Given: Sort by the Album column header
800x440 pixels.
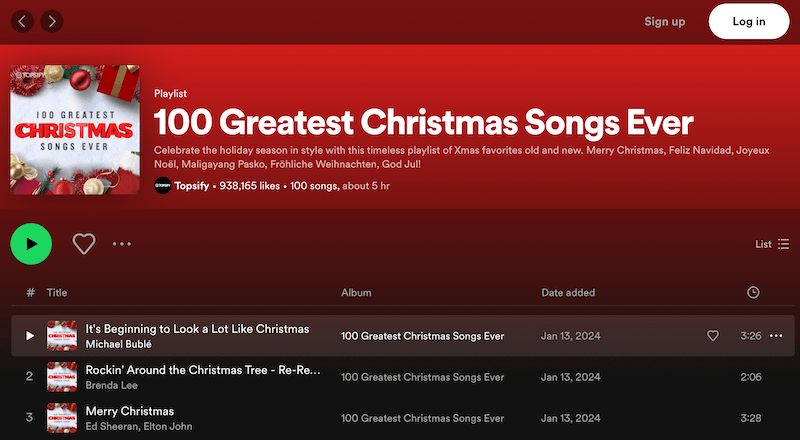Looking at the screenshot, I should point(356,293).
